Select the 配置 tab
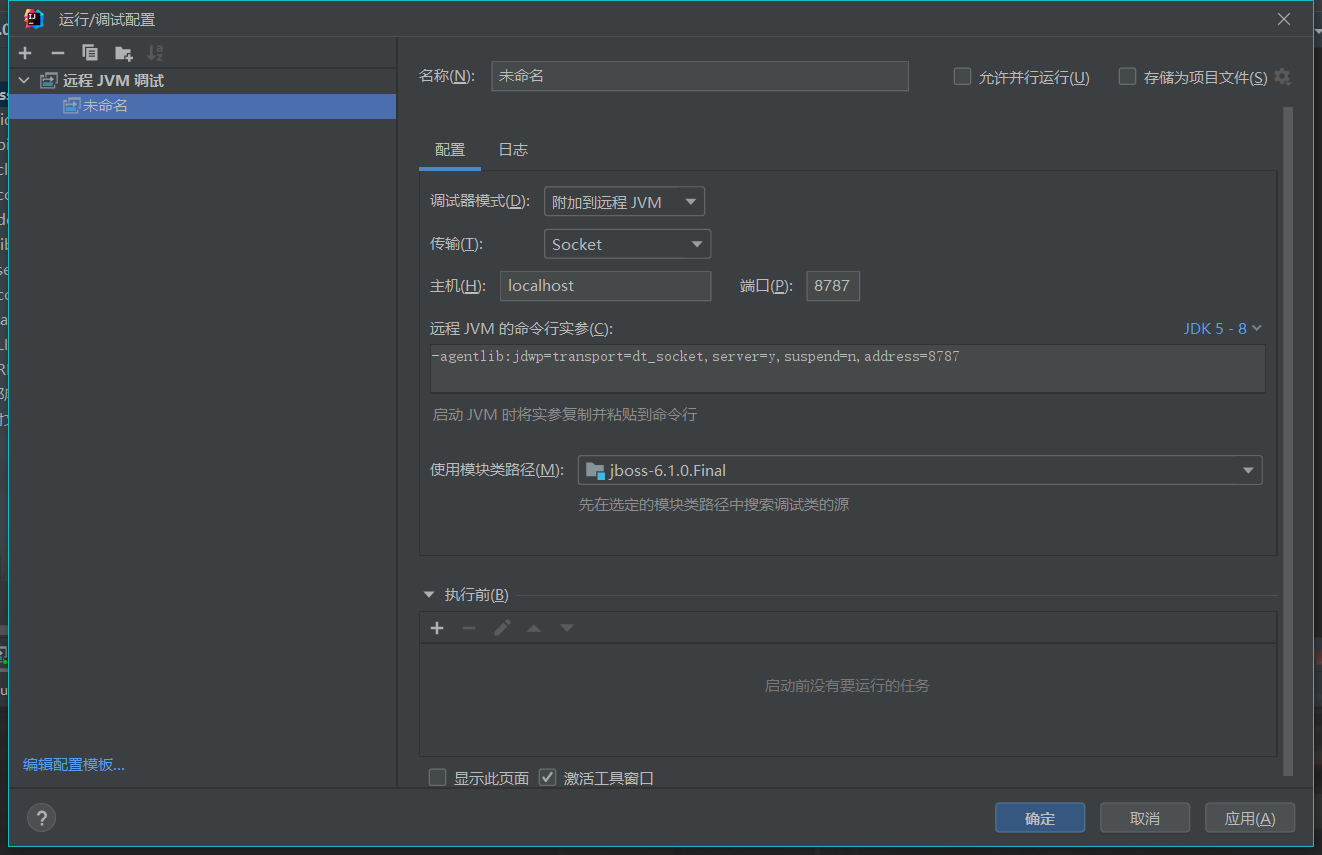Screen dimensions: 1322x855 (450, 149)
